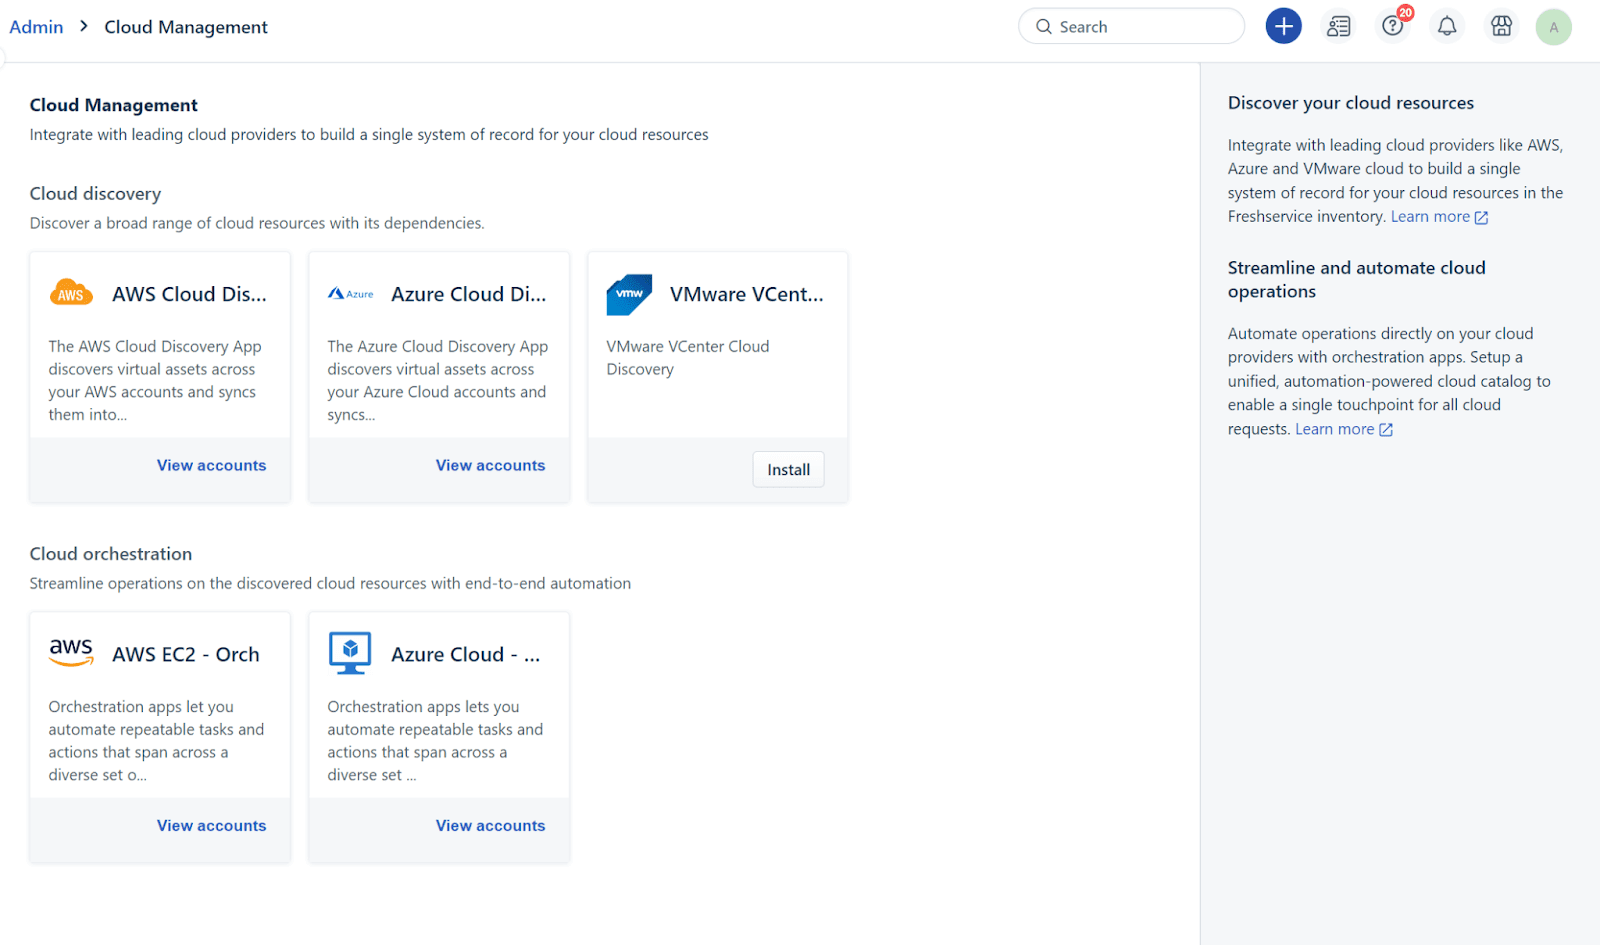Open Learn more under Streamline and automate
Screen dimensions: 1600x945
pos(1335,429)
